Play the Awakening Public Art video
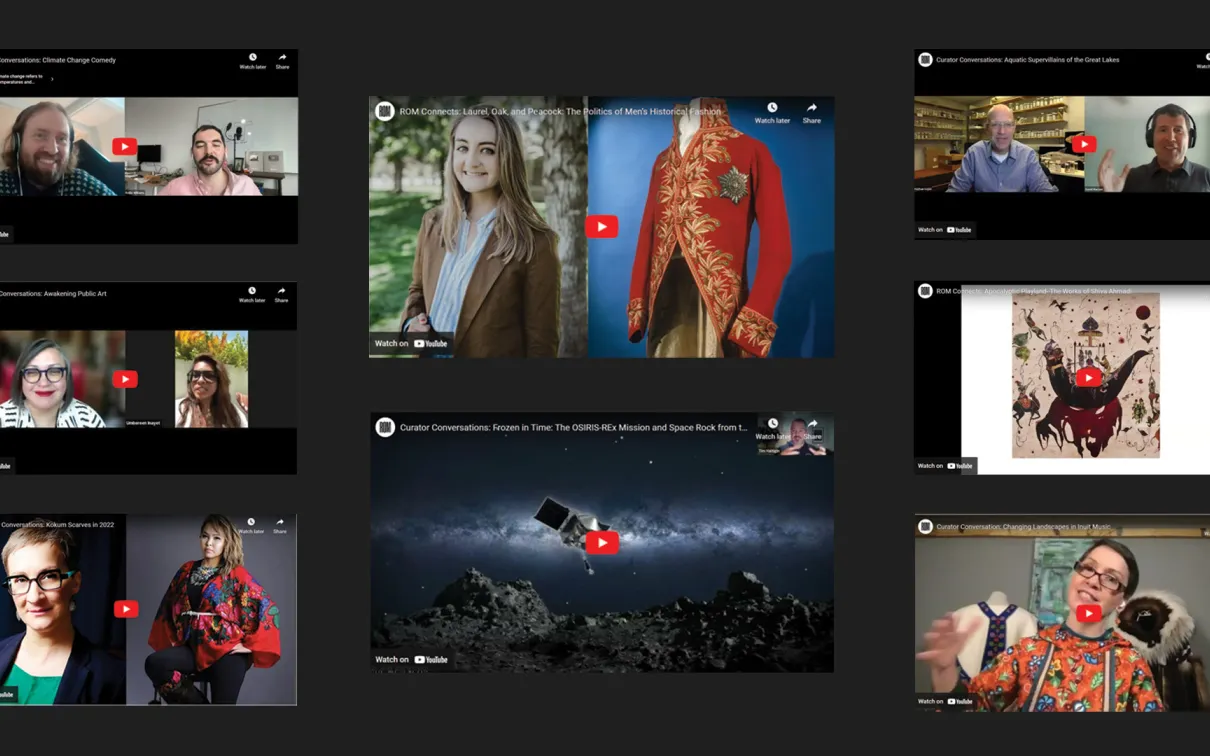This screenshot has width=1210, height=756. 125,379
